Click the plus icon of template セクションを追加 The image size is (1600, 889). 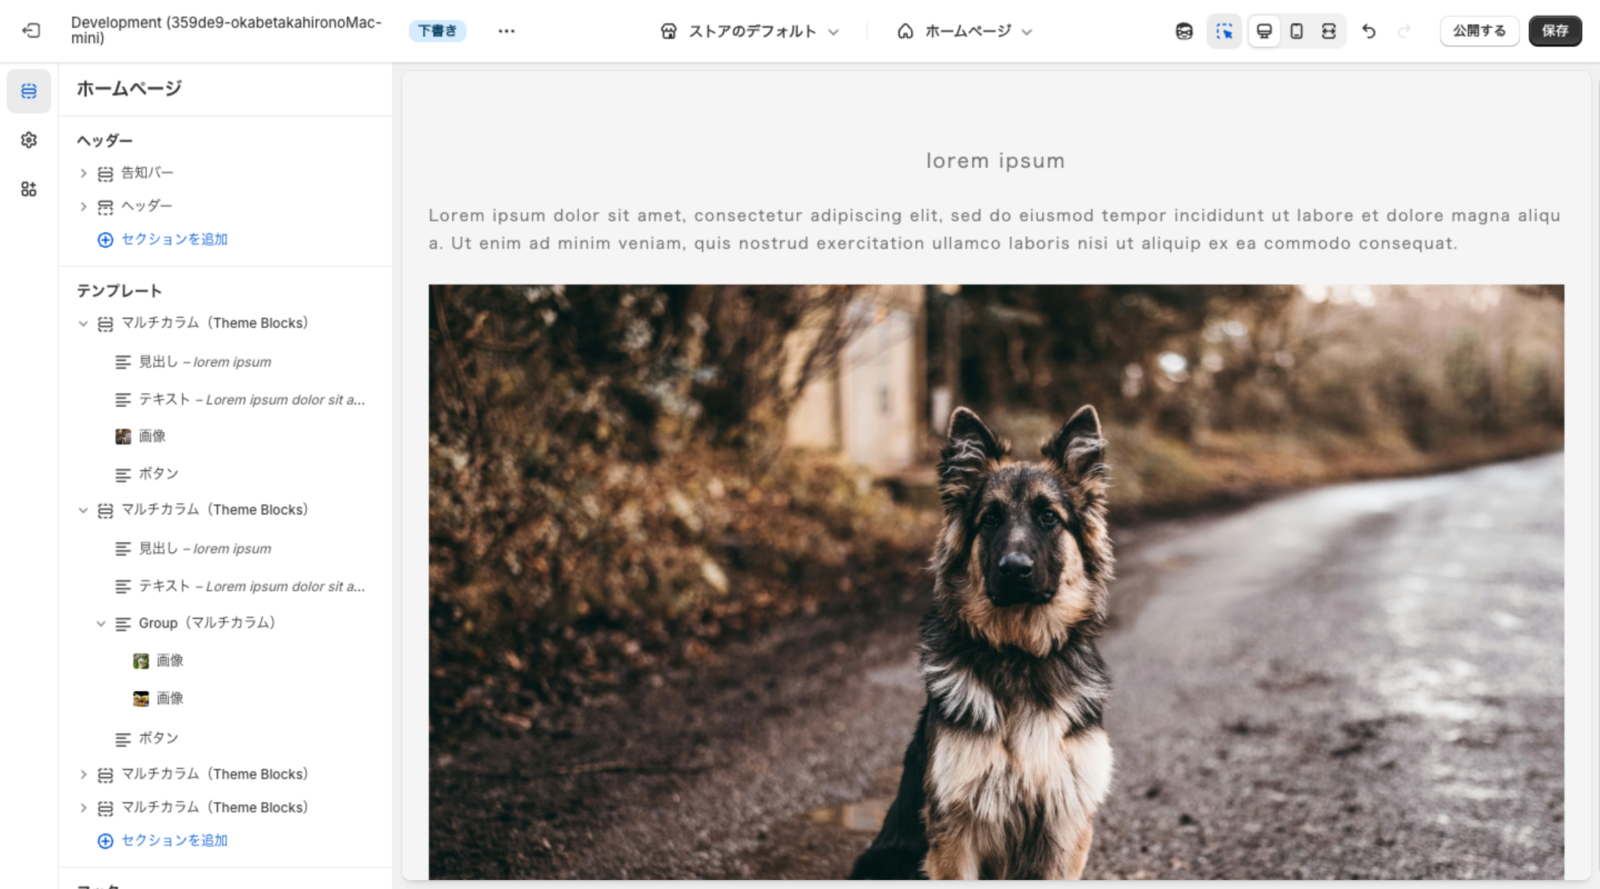click(x=105, y=841)
